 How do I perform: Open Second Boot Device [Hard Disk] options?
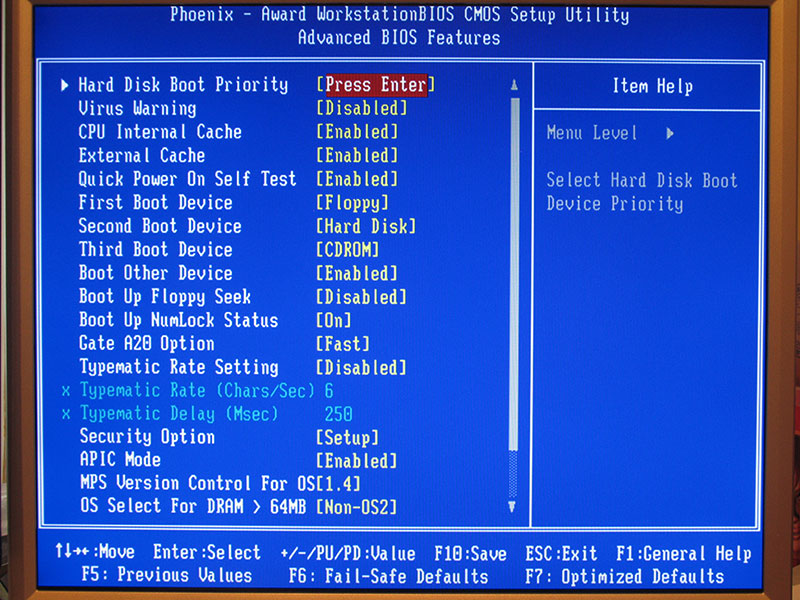[x=366, y=226]
